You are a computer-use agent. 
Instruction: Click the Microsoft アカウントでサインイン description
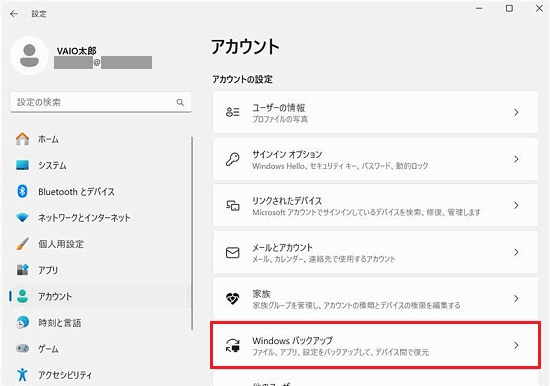[367, 212]
